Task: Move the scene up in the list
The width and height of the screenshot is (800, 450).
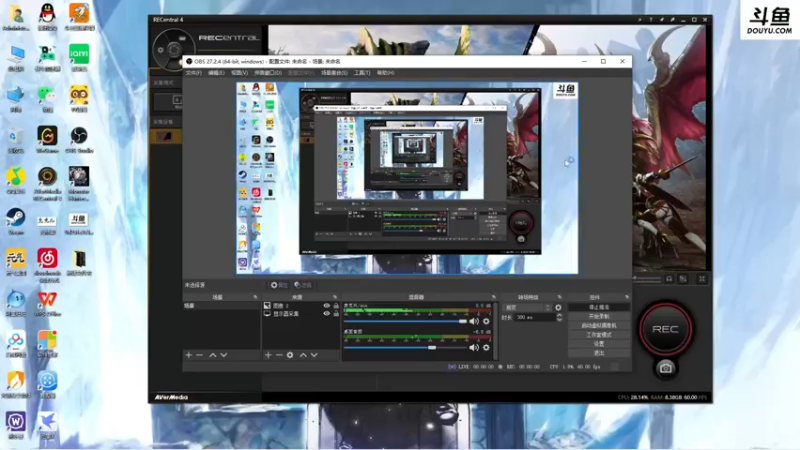Action: click(x=213, y=355)
